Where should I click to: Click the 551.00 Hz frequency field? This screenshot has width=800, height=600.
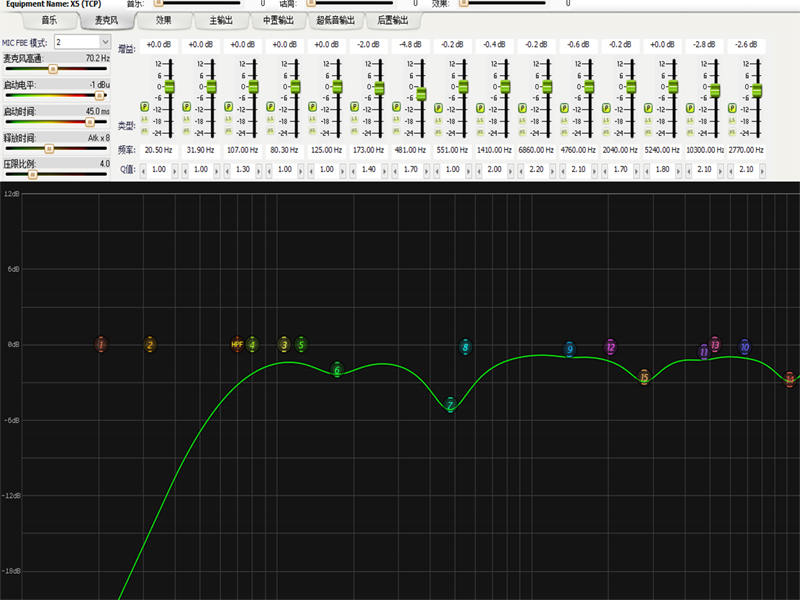[x=452, y=151]
